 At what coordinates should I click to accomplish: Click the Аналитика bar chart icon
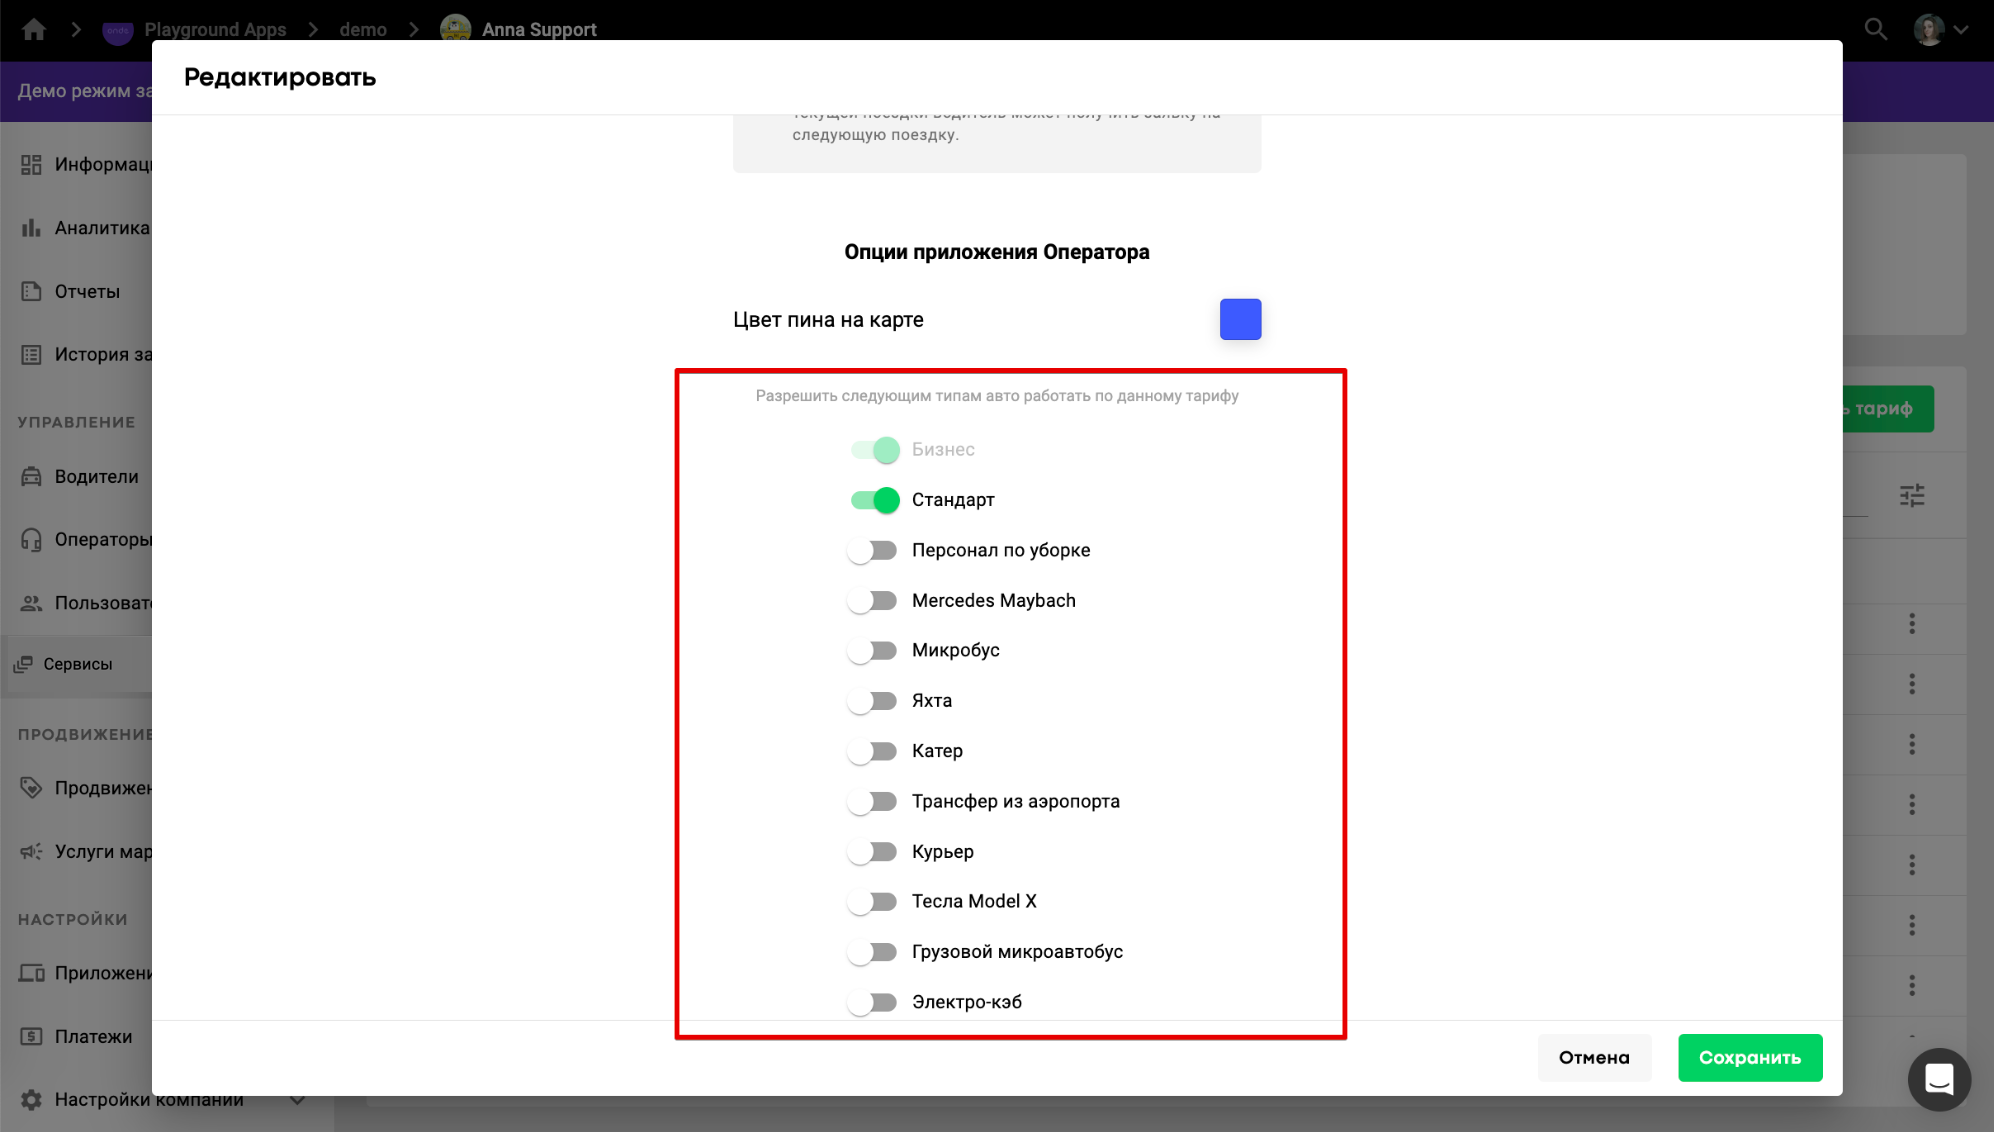(32, 228)
